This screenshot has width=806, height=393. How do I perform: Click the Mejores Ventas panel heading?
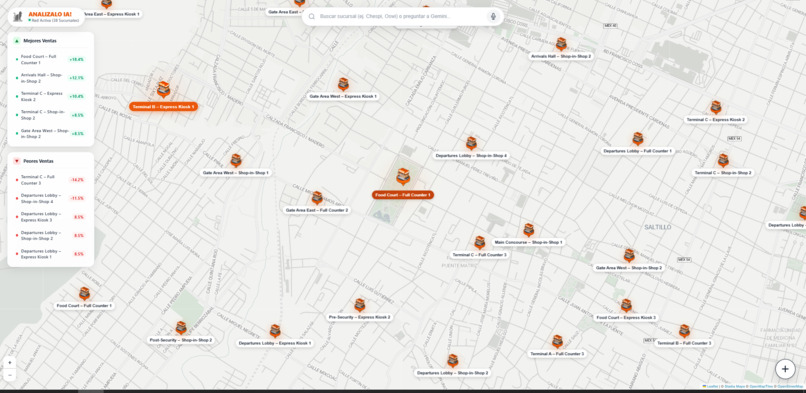point(40,41)
